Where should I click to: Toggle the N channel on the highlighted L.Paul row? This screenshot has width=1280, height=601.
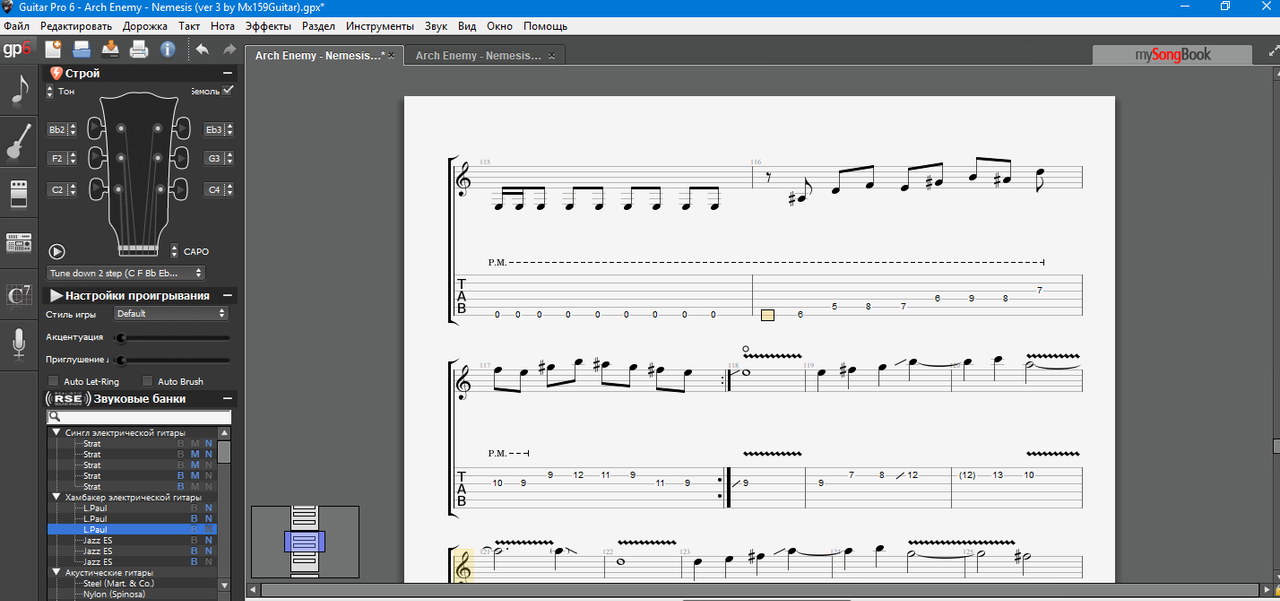(209, 529)
